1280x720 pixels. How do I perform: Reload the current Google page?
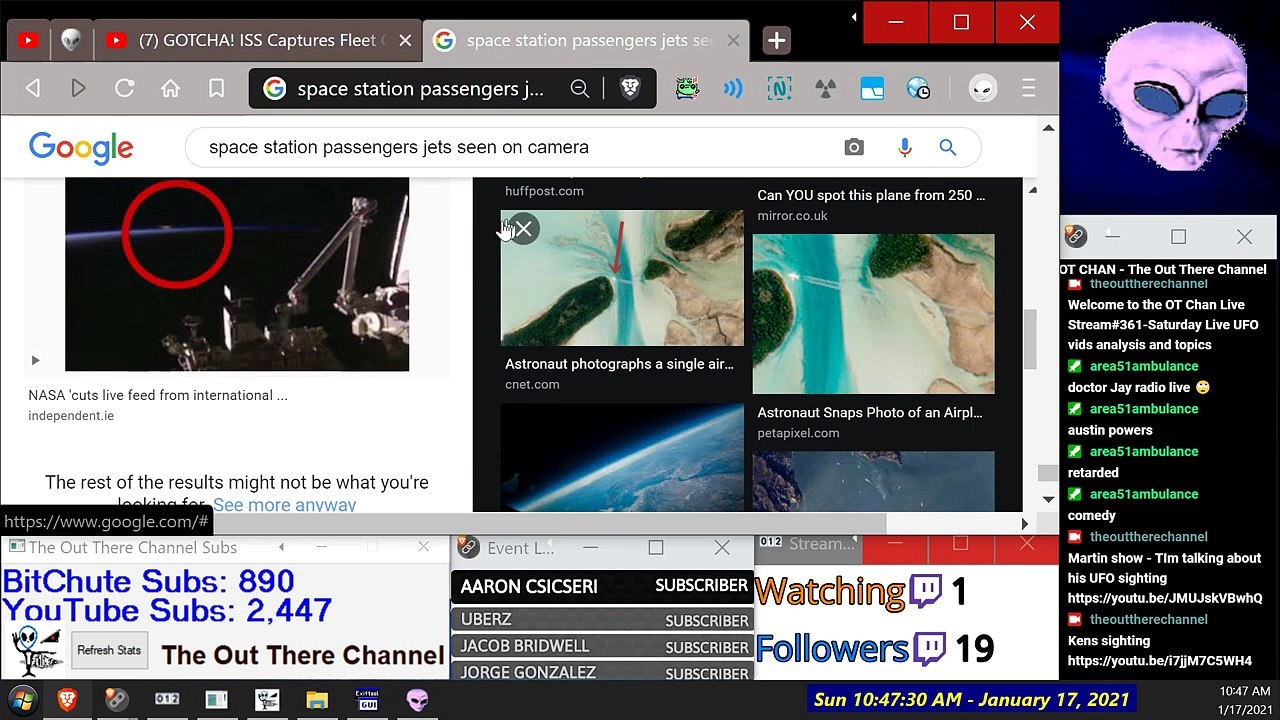pyautogui.click(x=124, y=89)
